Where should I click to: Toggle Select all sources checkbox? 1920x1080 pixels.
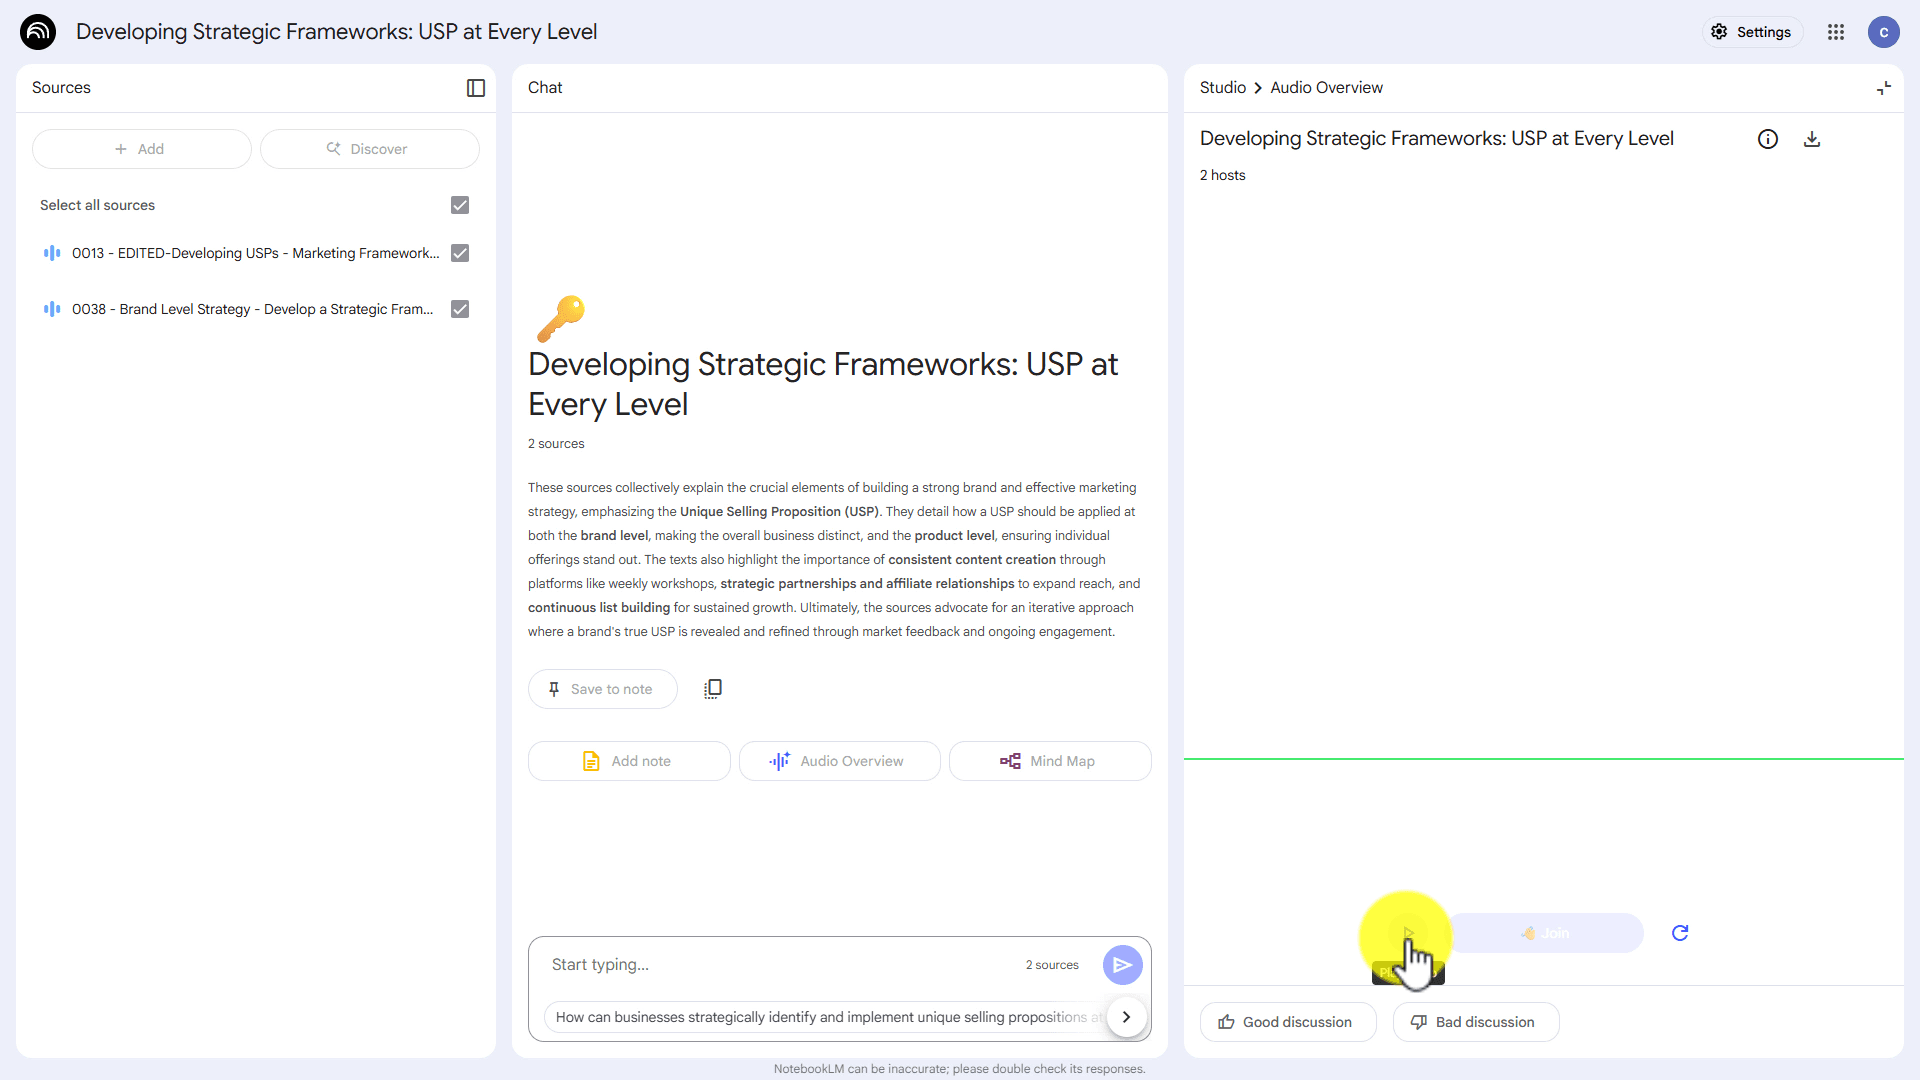(x=460, y=205)
